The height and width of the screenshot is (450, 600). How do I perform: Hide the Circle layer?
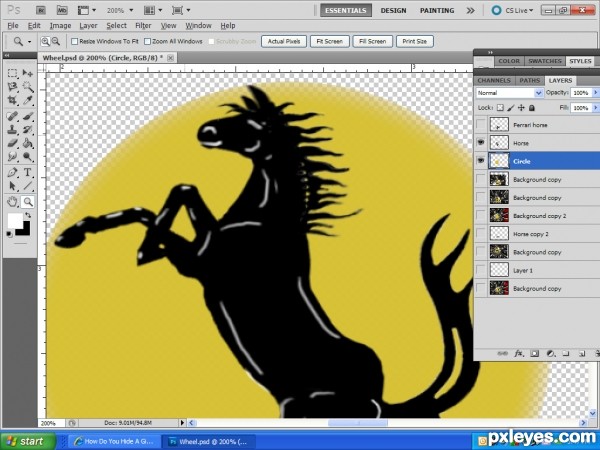pyautogui.click(x=481, y=161)
